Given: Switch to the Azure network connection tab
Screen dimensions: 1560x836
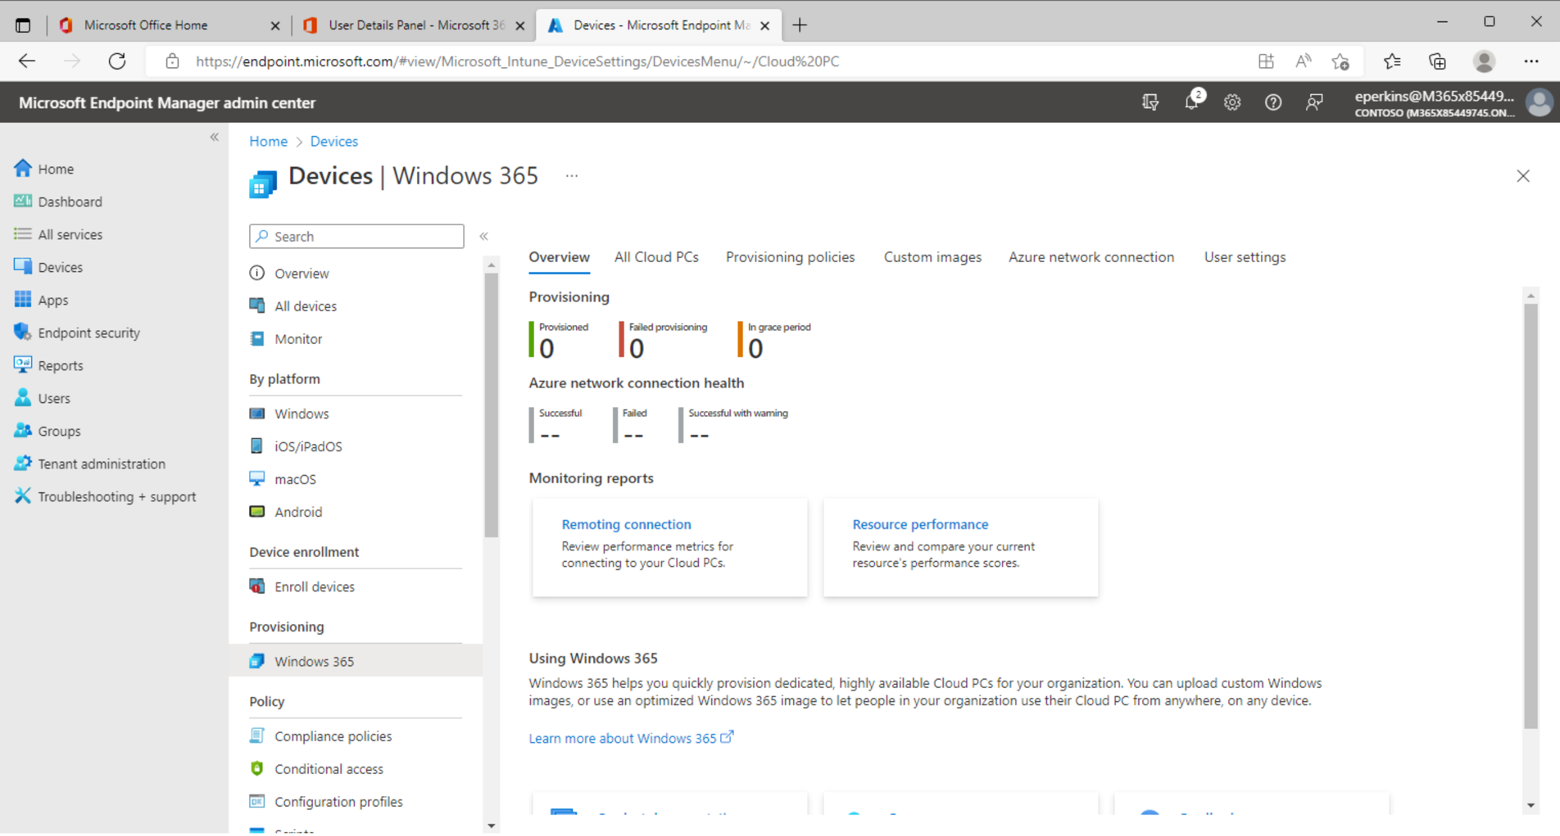Looking at the screenshot, I should point(1091,257).
